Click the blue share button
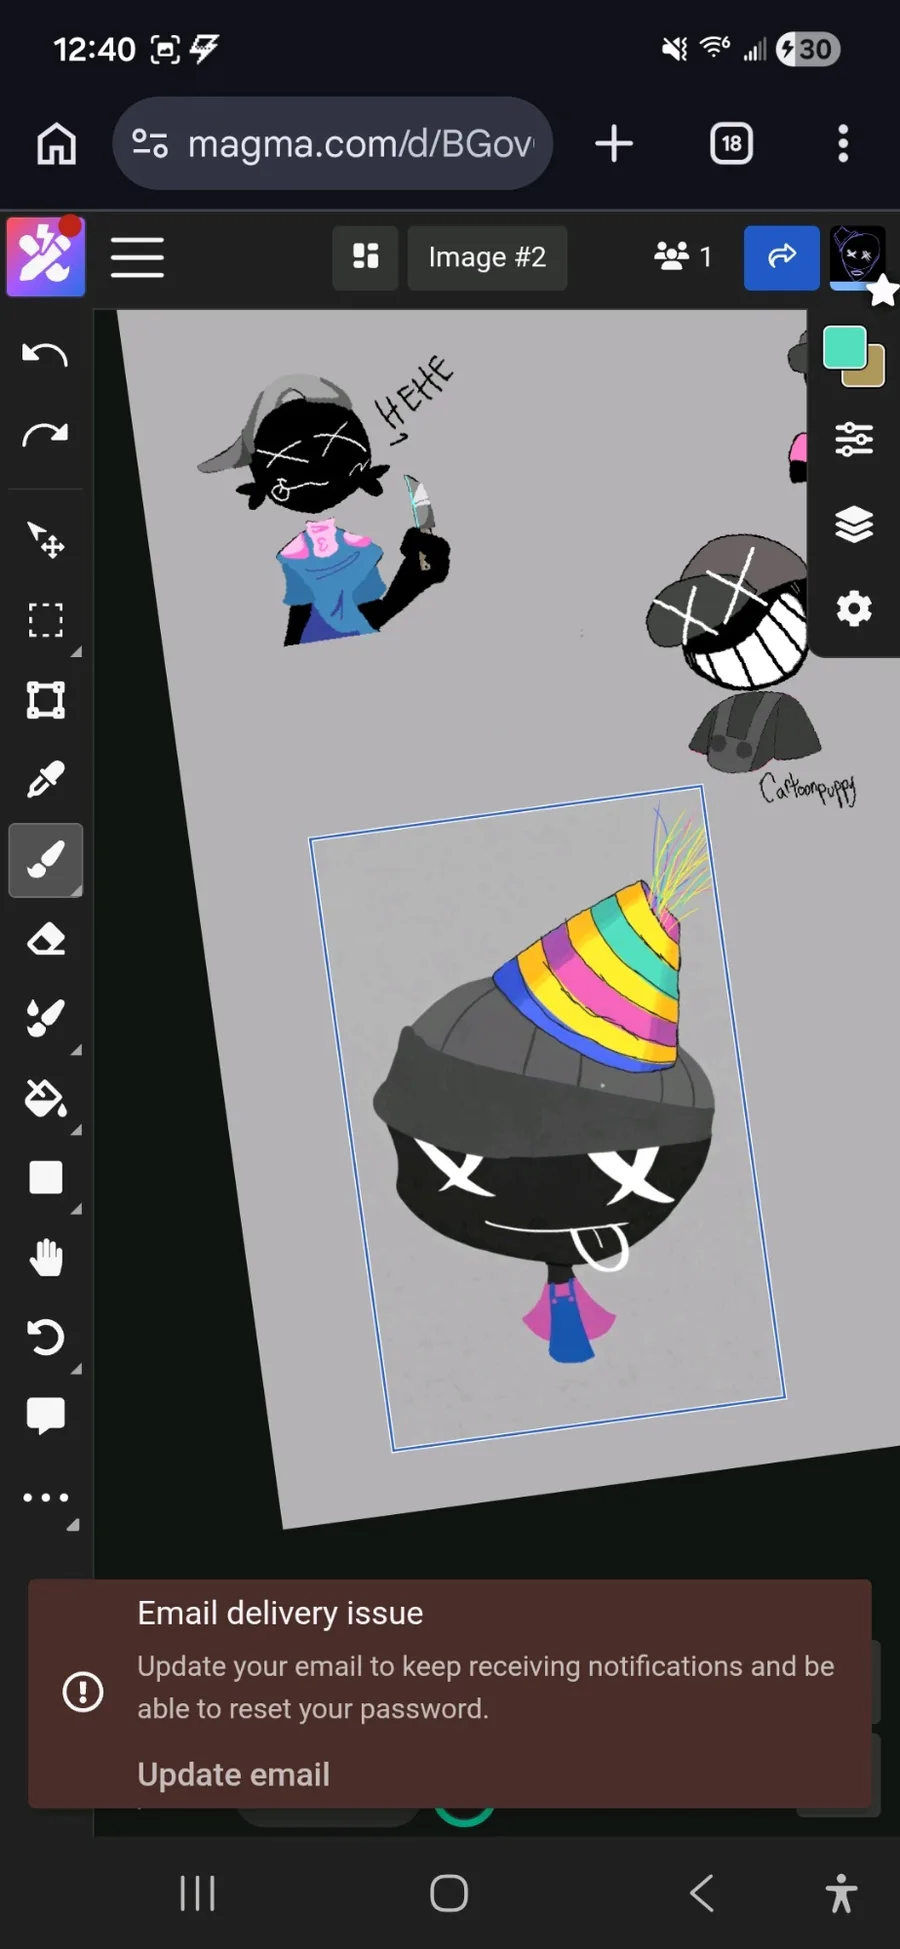 [x=782, y=257]
